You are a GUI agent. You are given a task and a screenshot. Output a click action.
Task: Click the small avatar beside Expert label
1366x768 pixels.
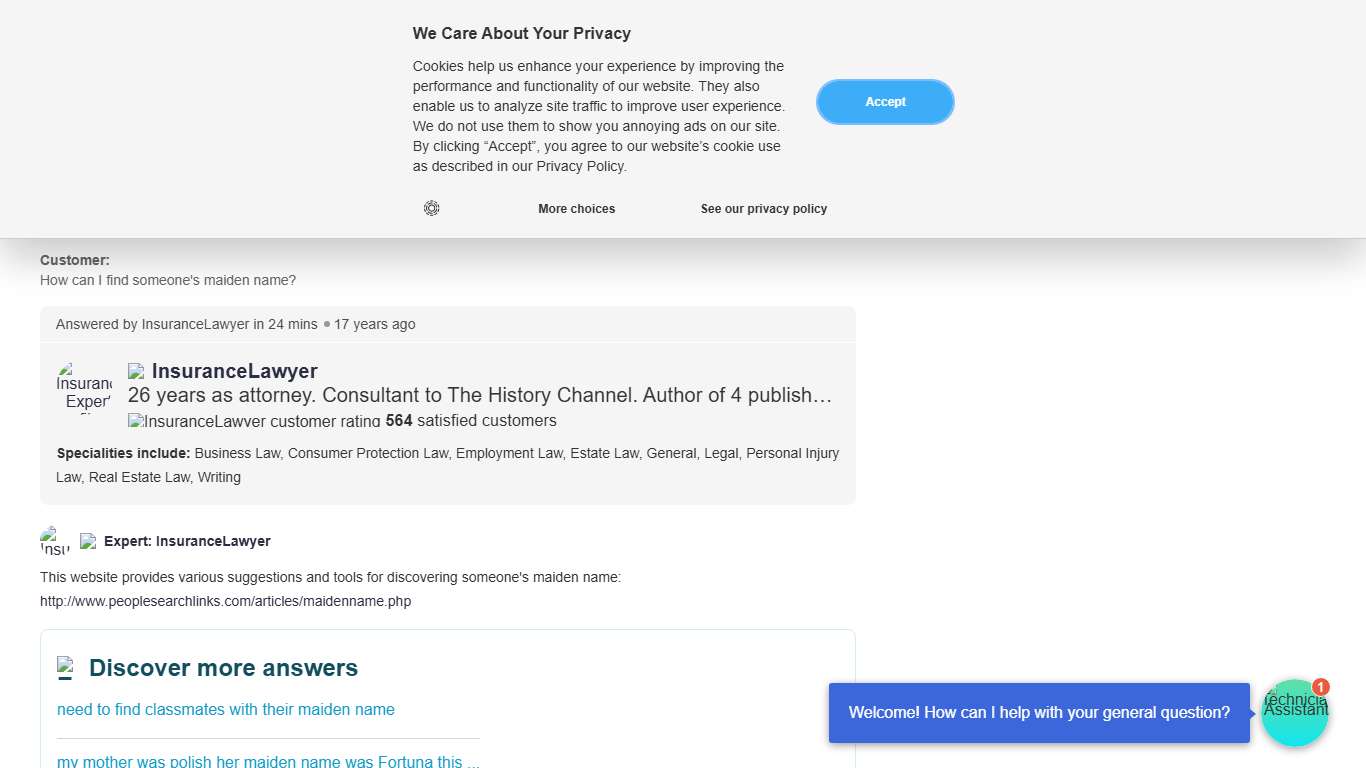(55, 541)
